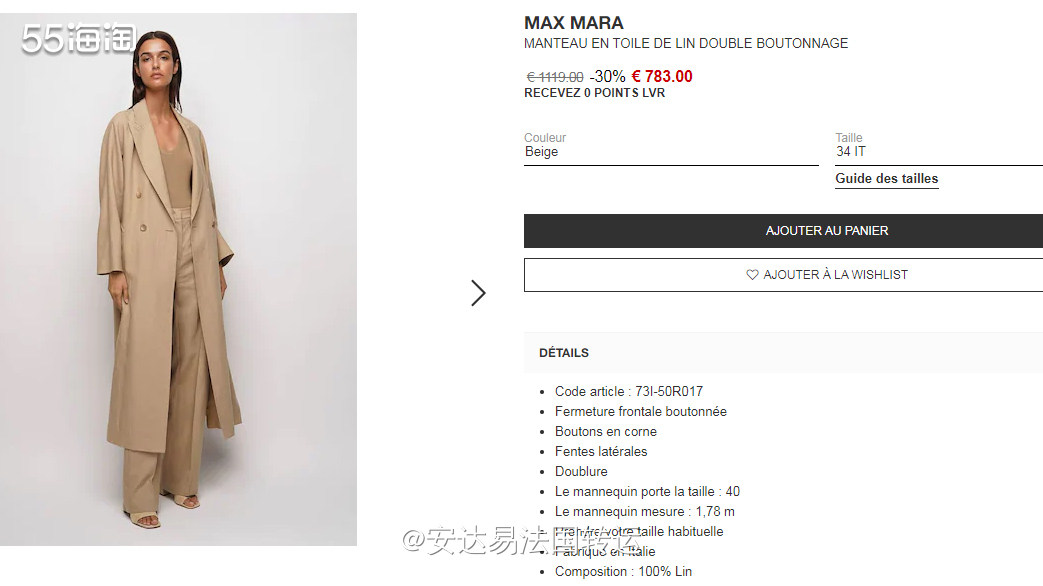Show next product image with arrow
This screenshot has width=1043, height=586.
pyautogui.click(x=478, y=293)
